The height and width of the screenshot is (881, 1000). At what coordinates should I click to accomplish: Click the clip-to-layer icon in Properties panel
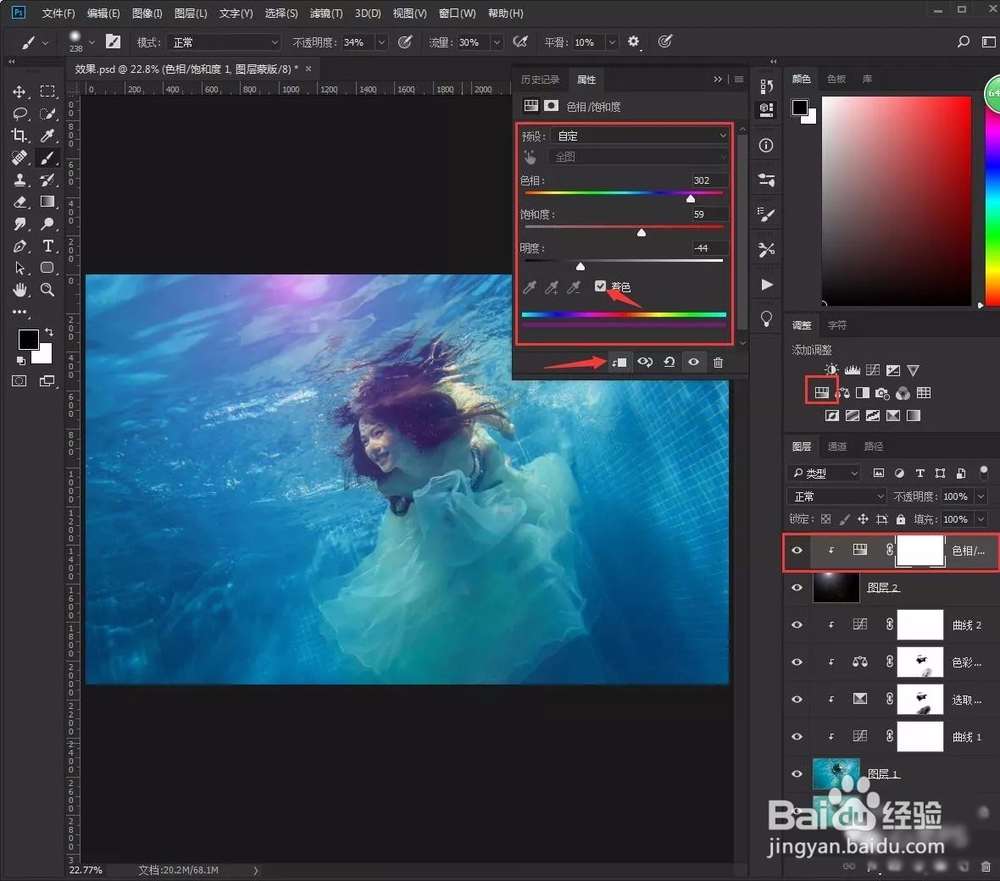(x=619, y=362)
